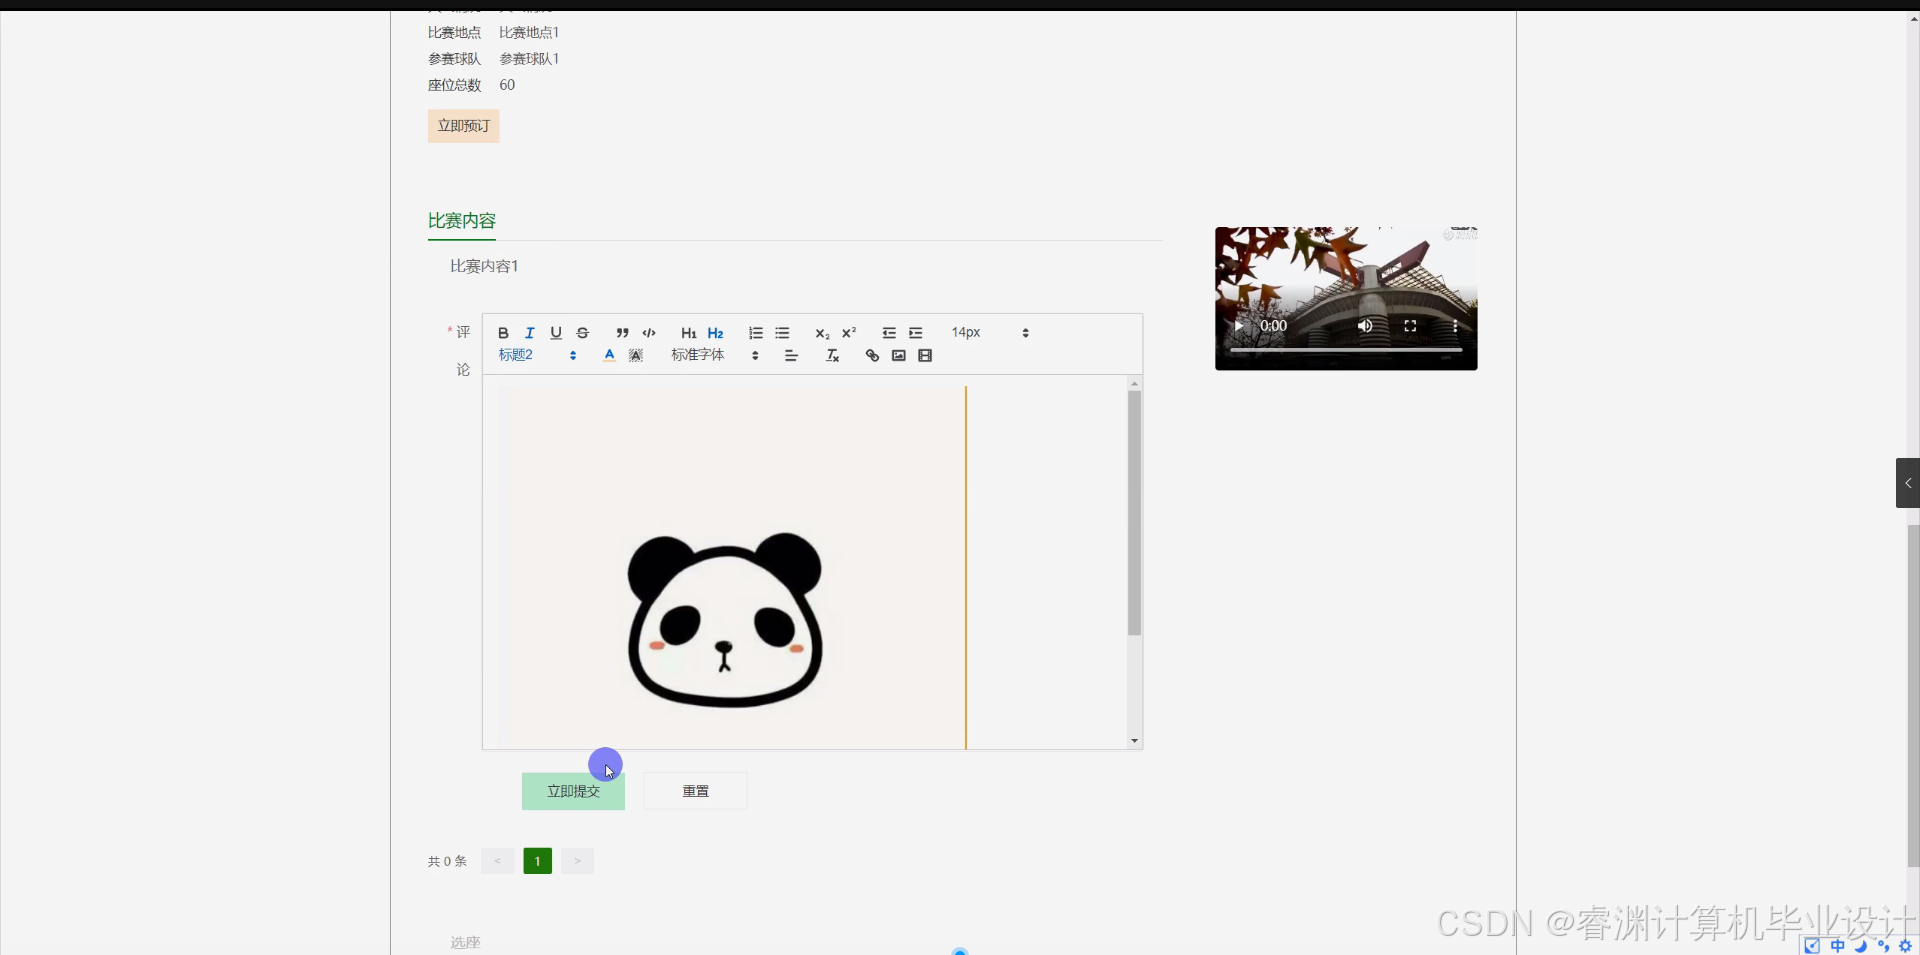Click the 共 0 条 total count text

point(447,861)
